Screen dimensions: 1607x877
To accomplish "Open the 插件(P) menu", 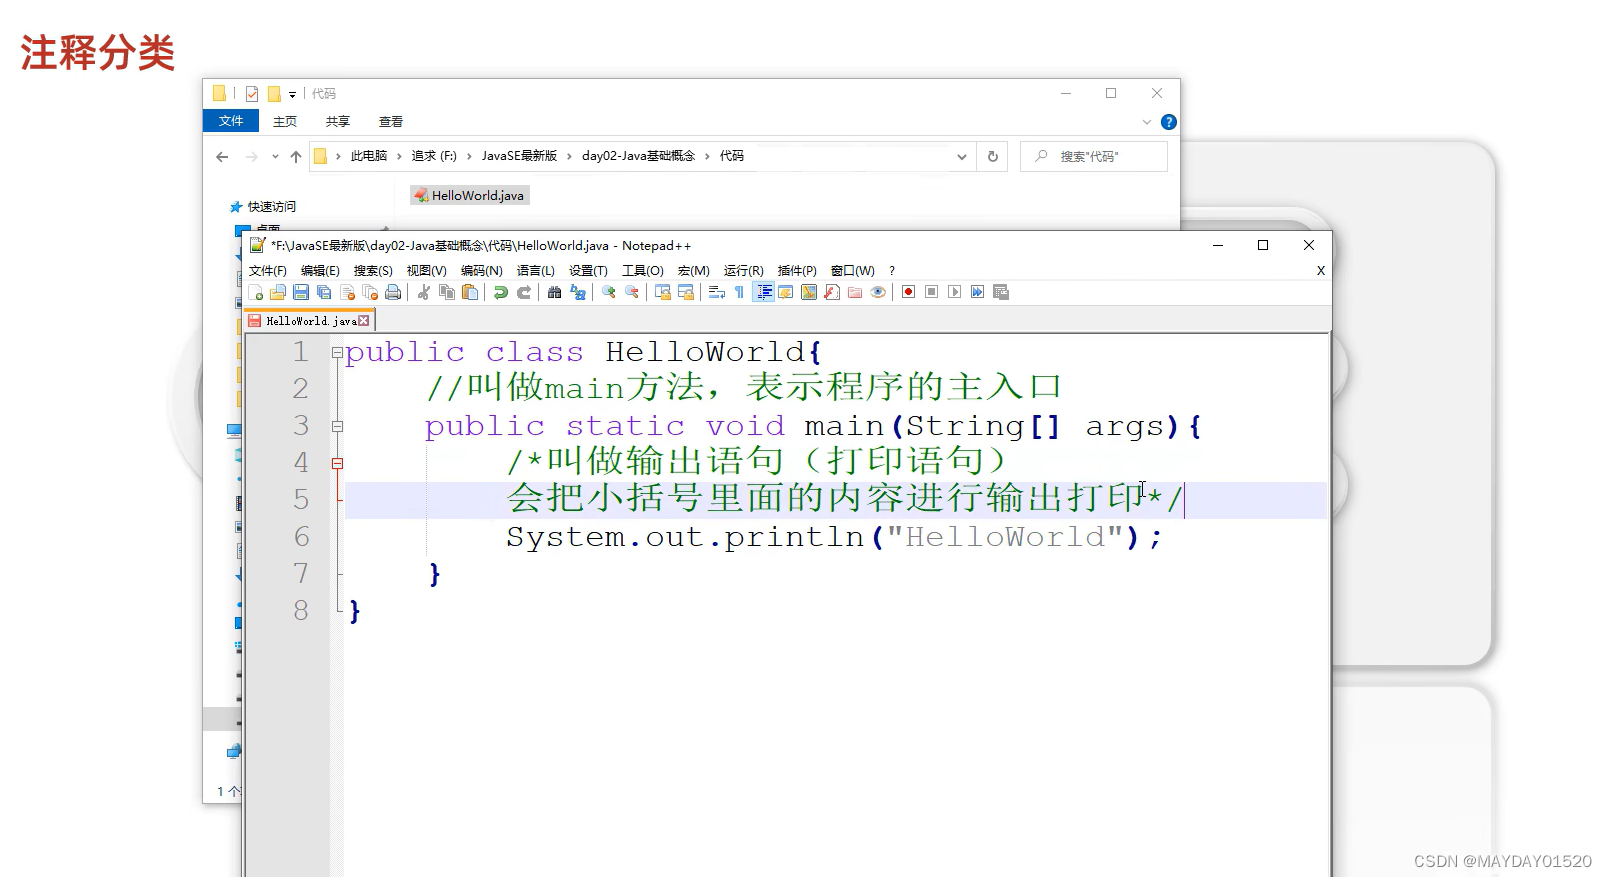I will [797, 271].
